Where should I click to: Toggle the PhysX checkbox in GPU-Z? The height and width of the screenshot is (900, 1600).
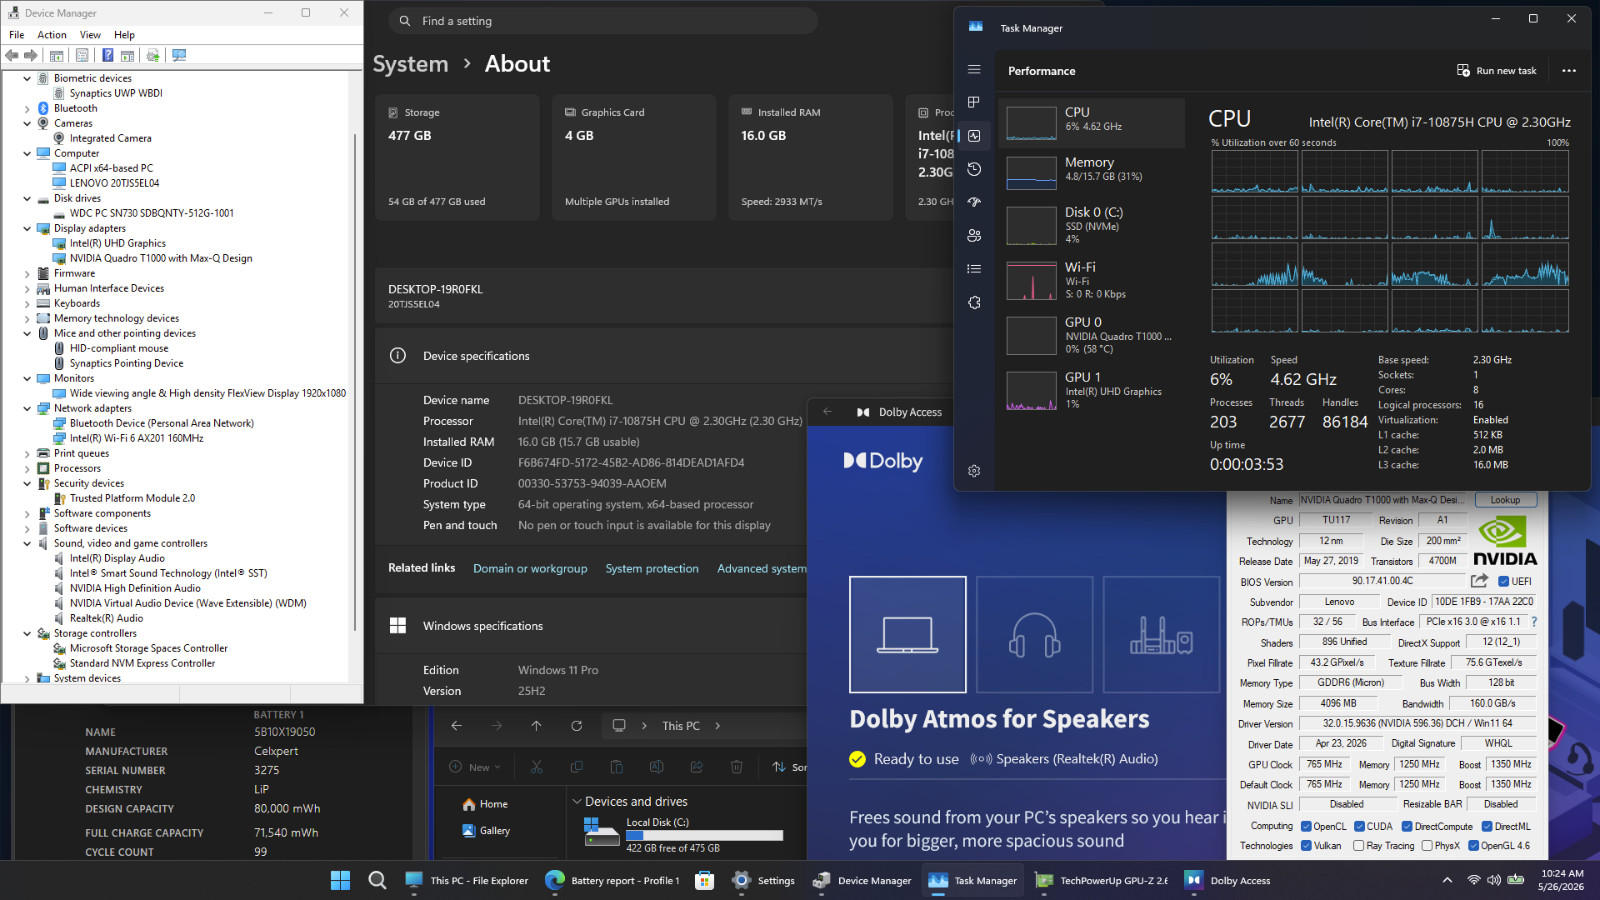[1427, 846]
